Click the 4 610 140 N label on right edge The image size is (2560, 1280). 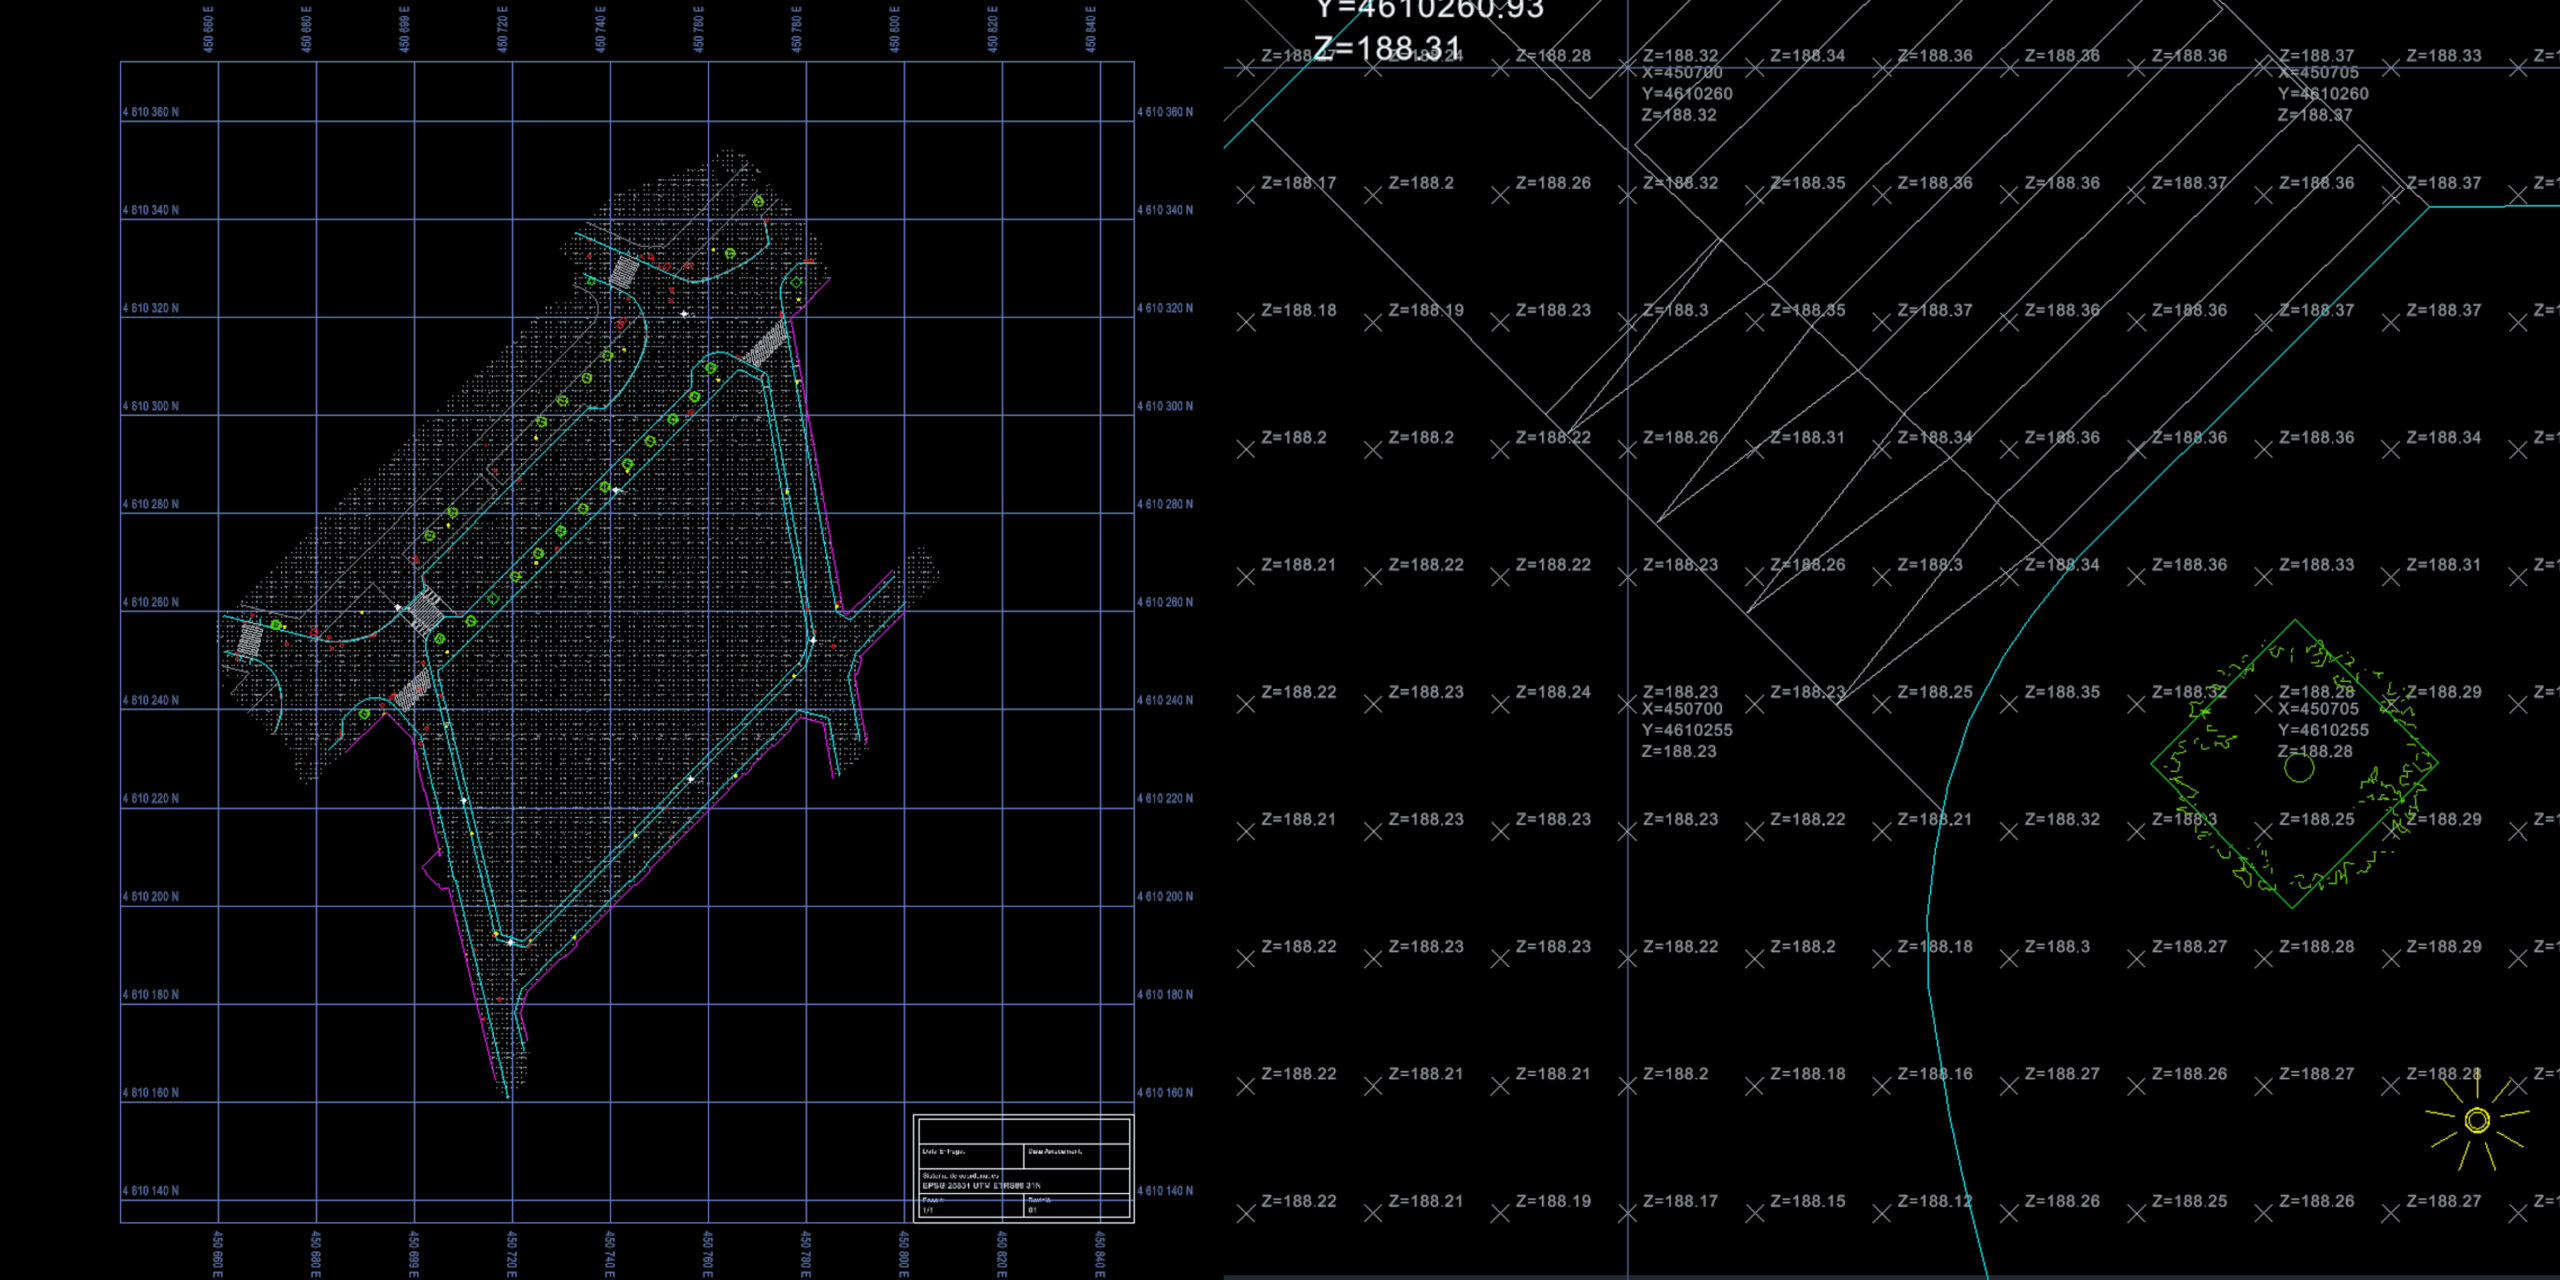click(x=1164, y=1191)
